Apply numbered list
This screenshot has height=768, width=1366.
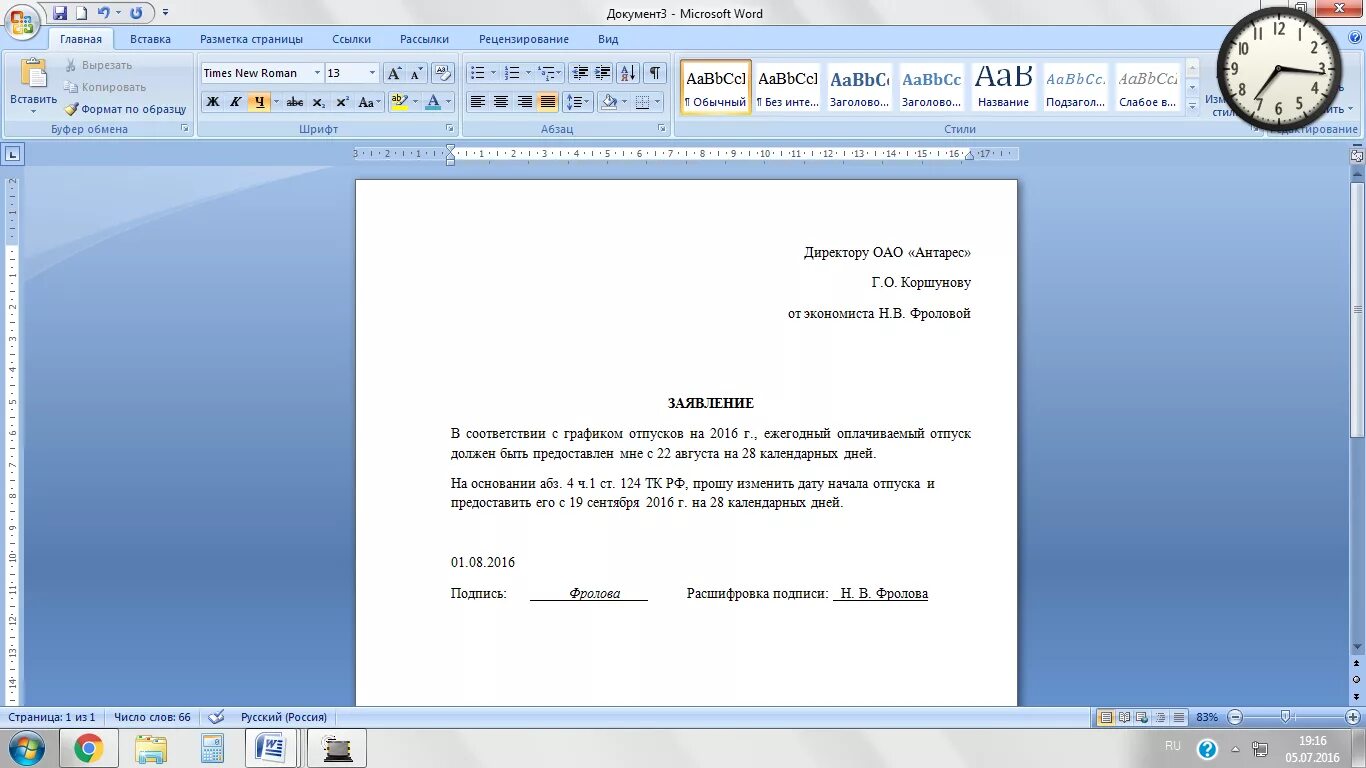coord(512,73)
